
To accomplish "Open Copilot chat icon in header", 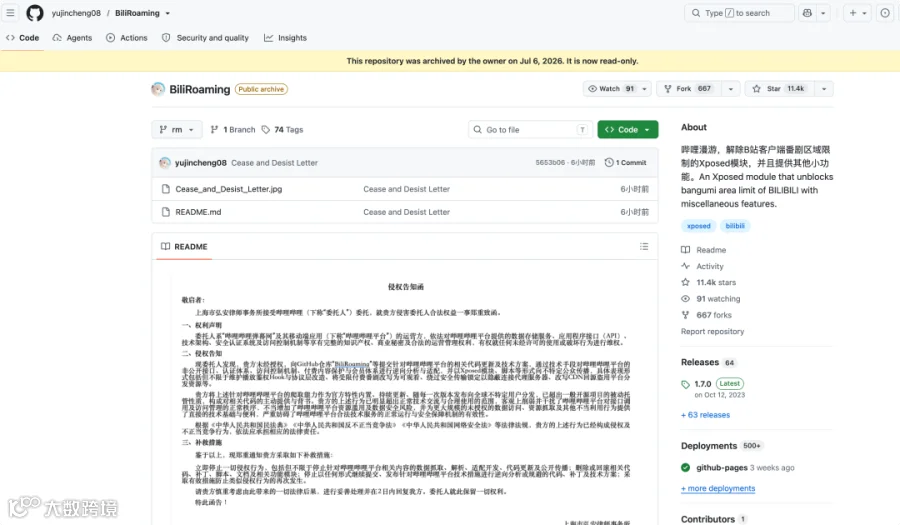I will tap(807, 13).
